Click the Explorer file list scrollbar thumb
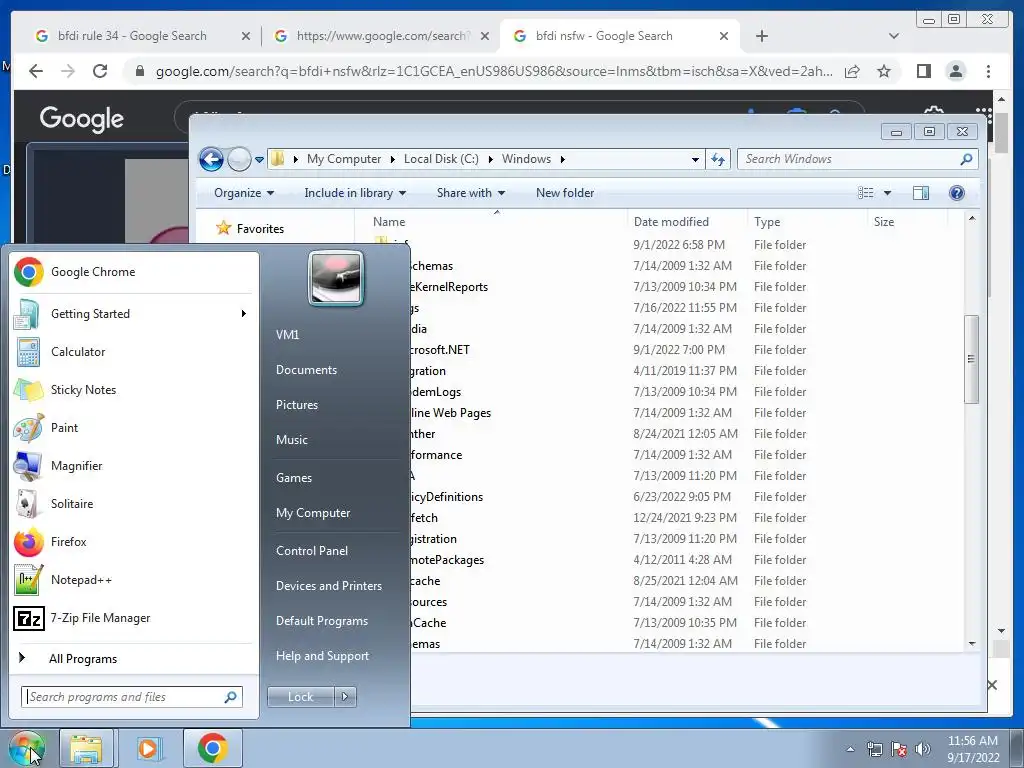 972,359
